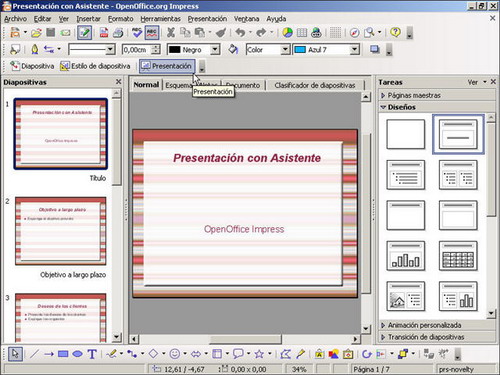Switch to Clasificador de diapositivas tab
The image size is (500, 375).
(315, 85)
